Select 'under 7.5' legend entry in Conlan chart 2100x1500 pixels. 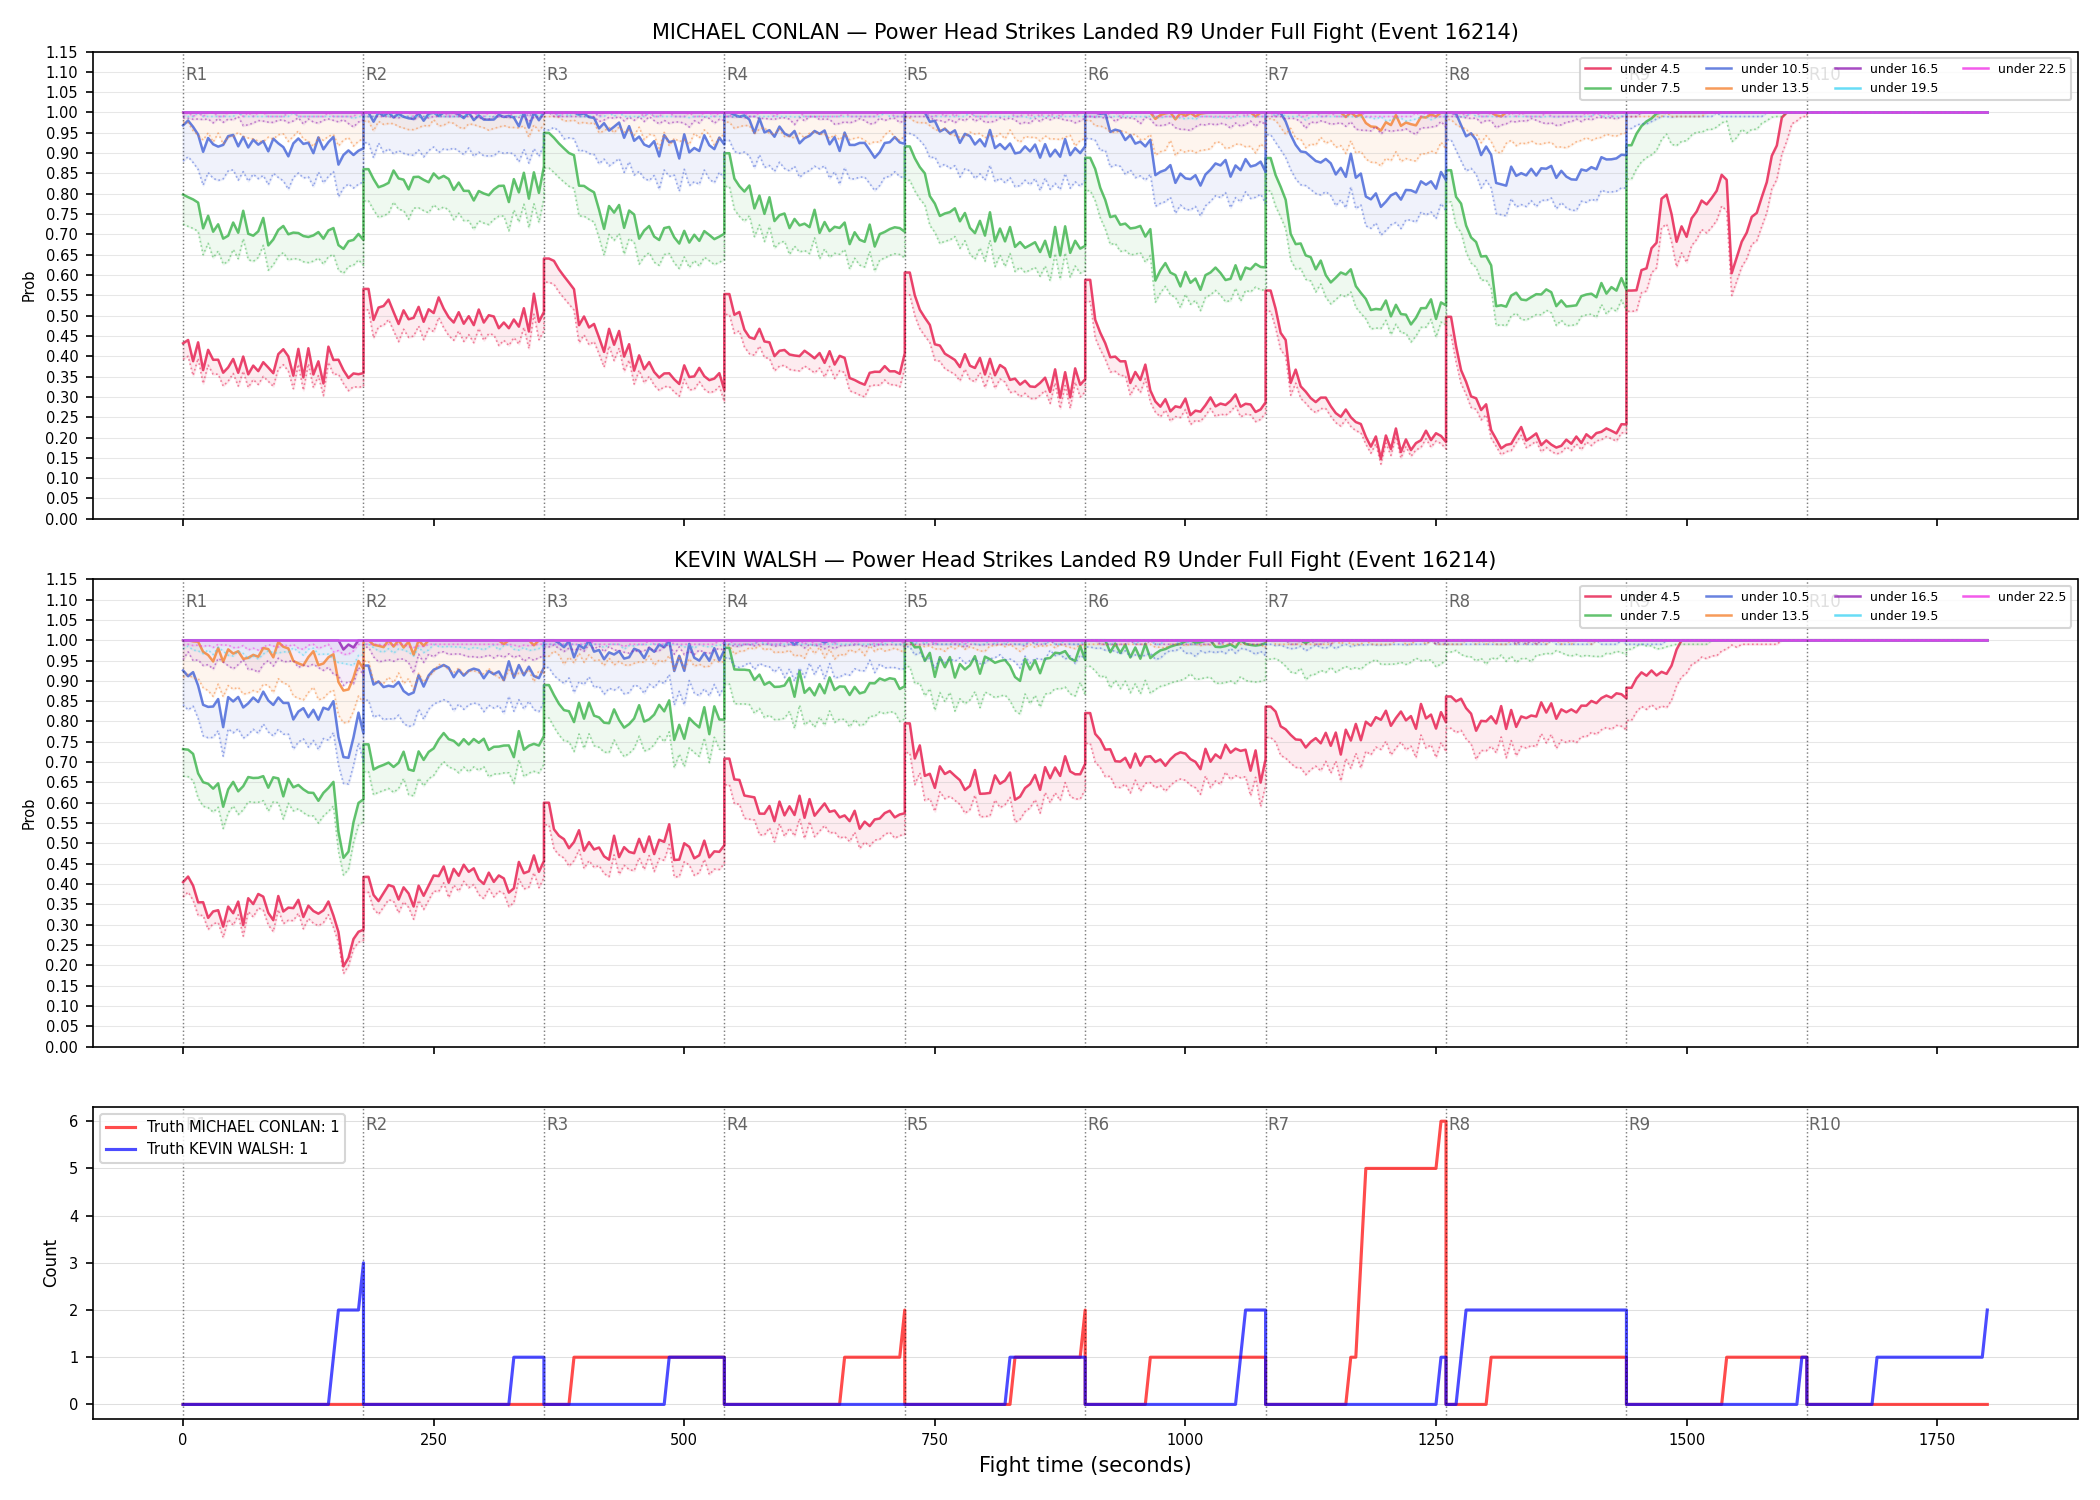click(1632, 88)
